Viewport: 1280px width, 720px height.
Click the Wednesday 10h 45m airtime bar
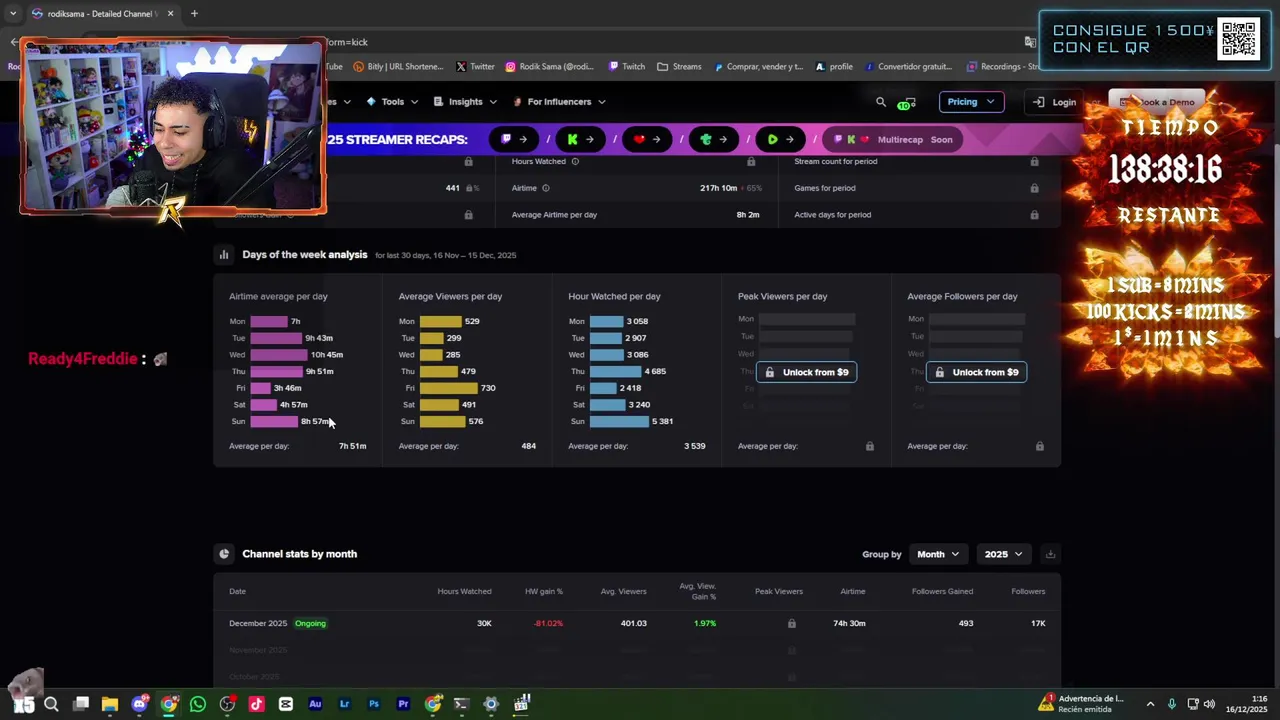click(279, 355)
